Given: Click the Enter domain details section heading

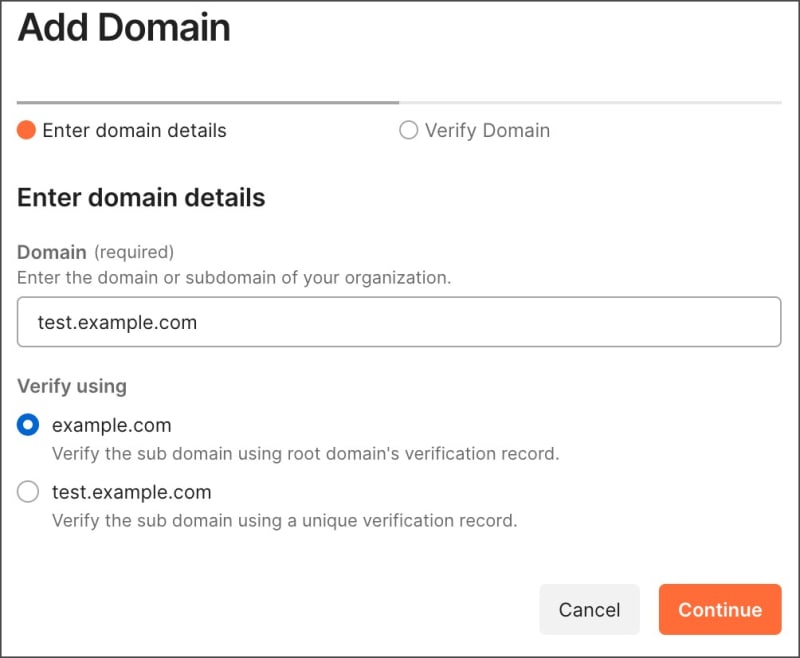Looking at the screenshot, I should pos(139,197).
